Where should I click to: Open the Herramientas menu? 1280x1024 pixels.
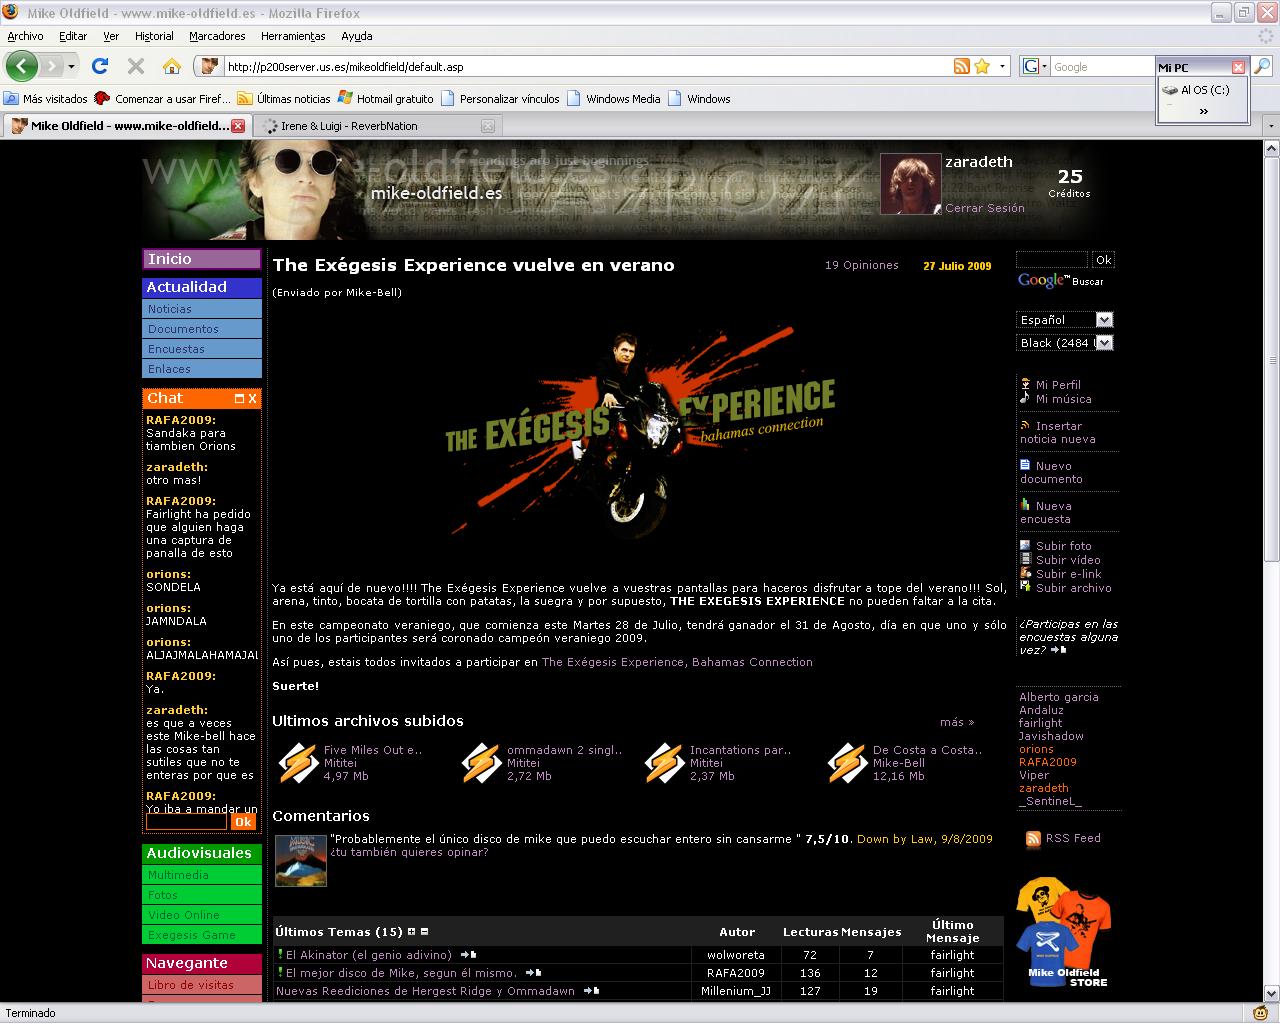(293, 36)
